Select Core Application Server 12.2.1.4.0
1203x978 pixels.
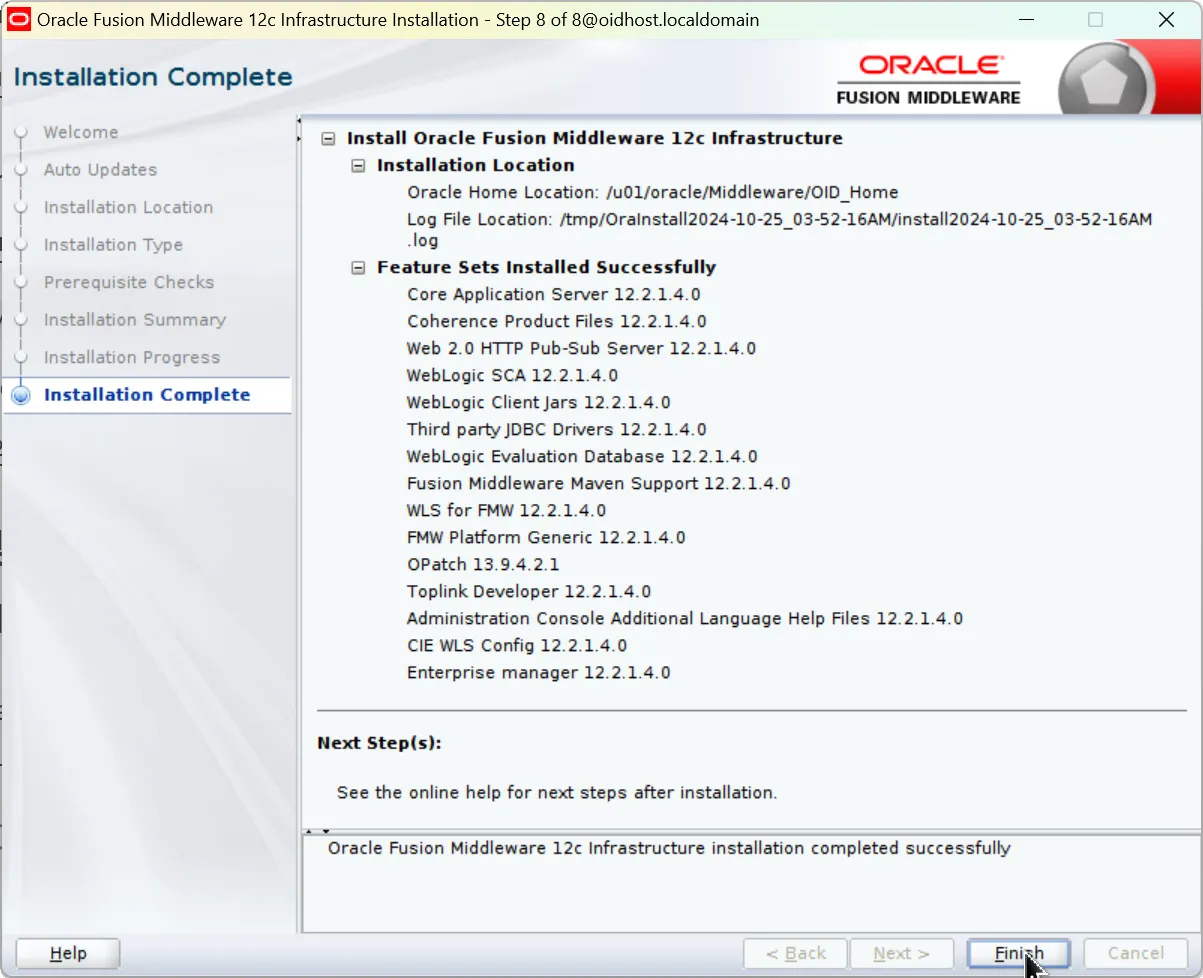pyautogui.click(x=553, y=295)
